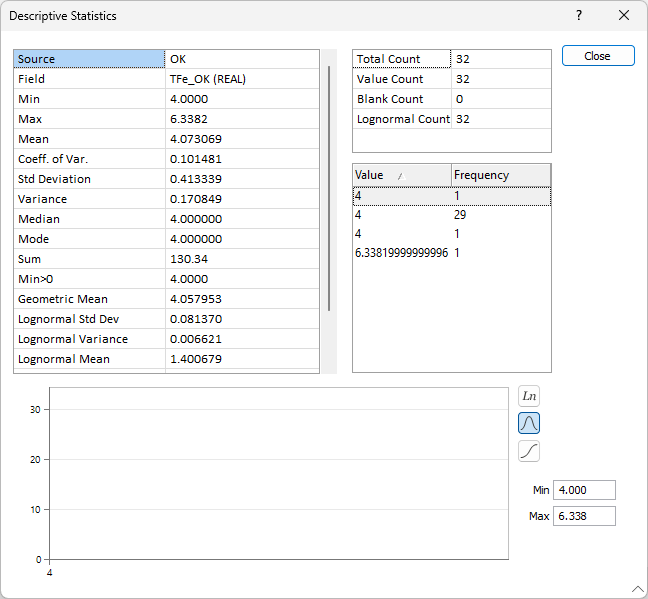Select the Source row in statistics table
This screenshot has width=648, height=599.
click(x=90, y=59)
